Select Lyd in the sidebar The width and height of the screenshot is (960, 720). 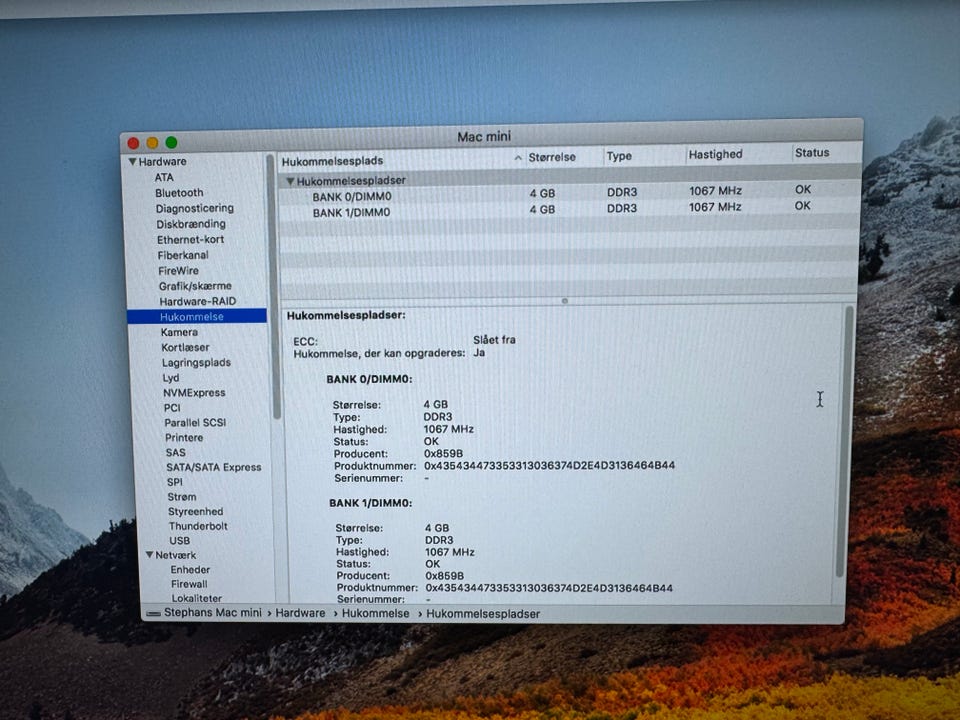tap(171, 378)
